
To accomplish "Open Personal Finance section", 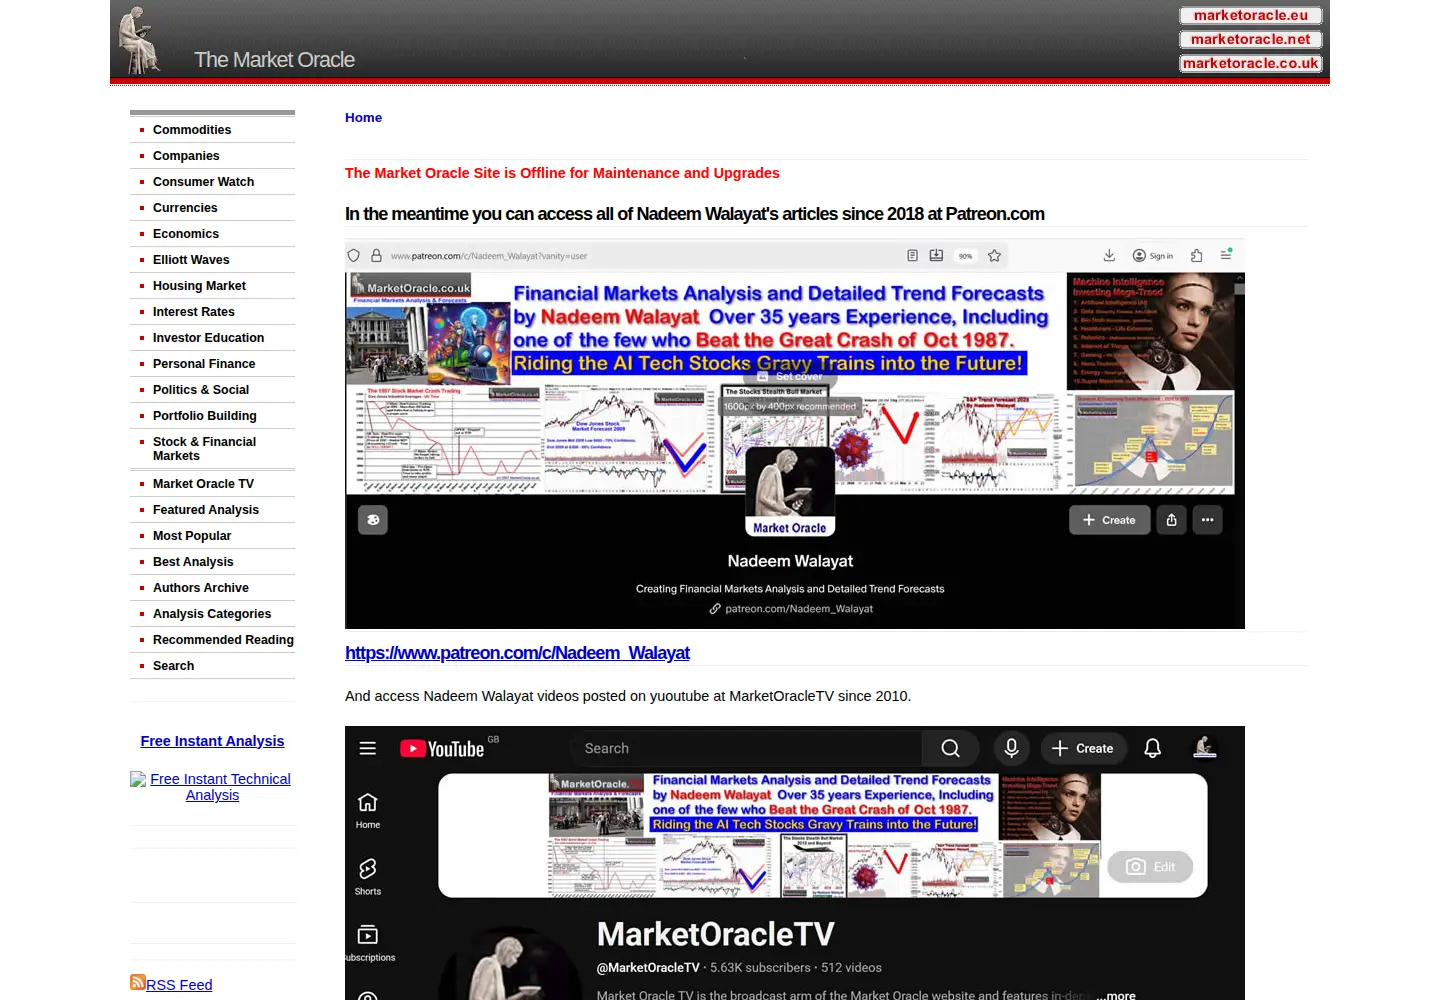I will 204,364.
